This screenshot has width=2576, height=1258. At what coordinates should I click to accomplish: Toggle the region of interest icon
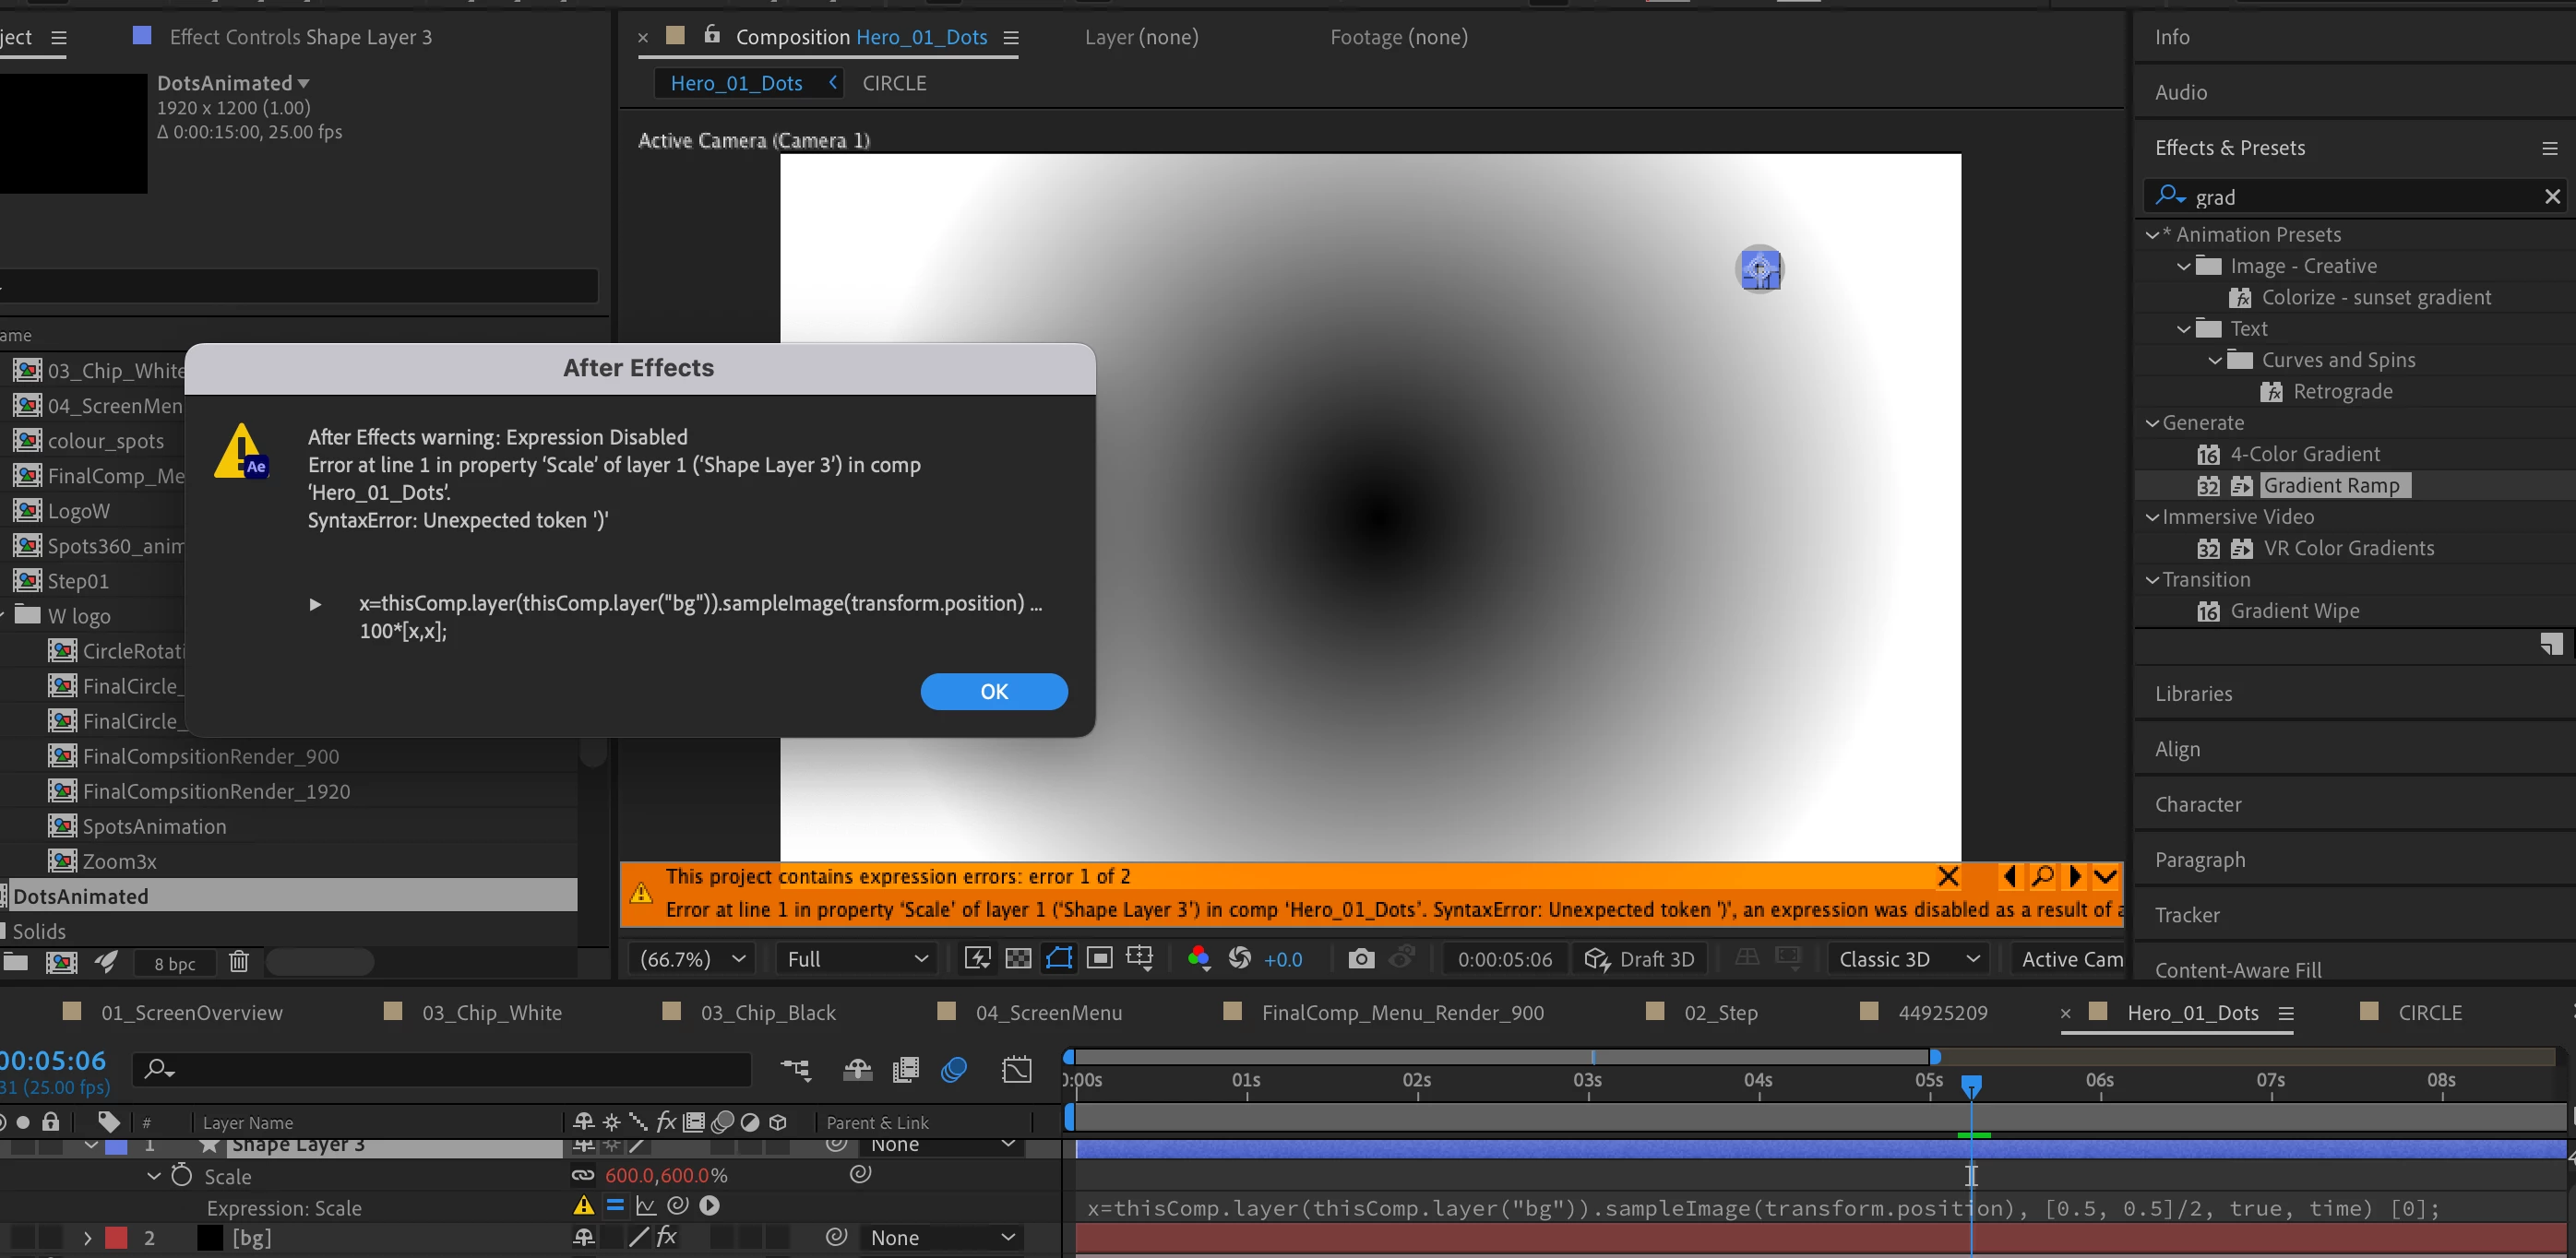(1099, 958)
